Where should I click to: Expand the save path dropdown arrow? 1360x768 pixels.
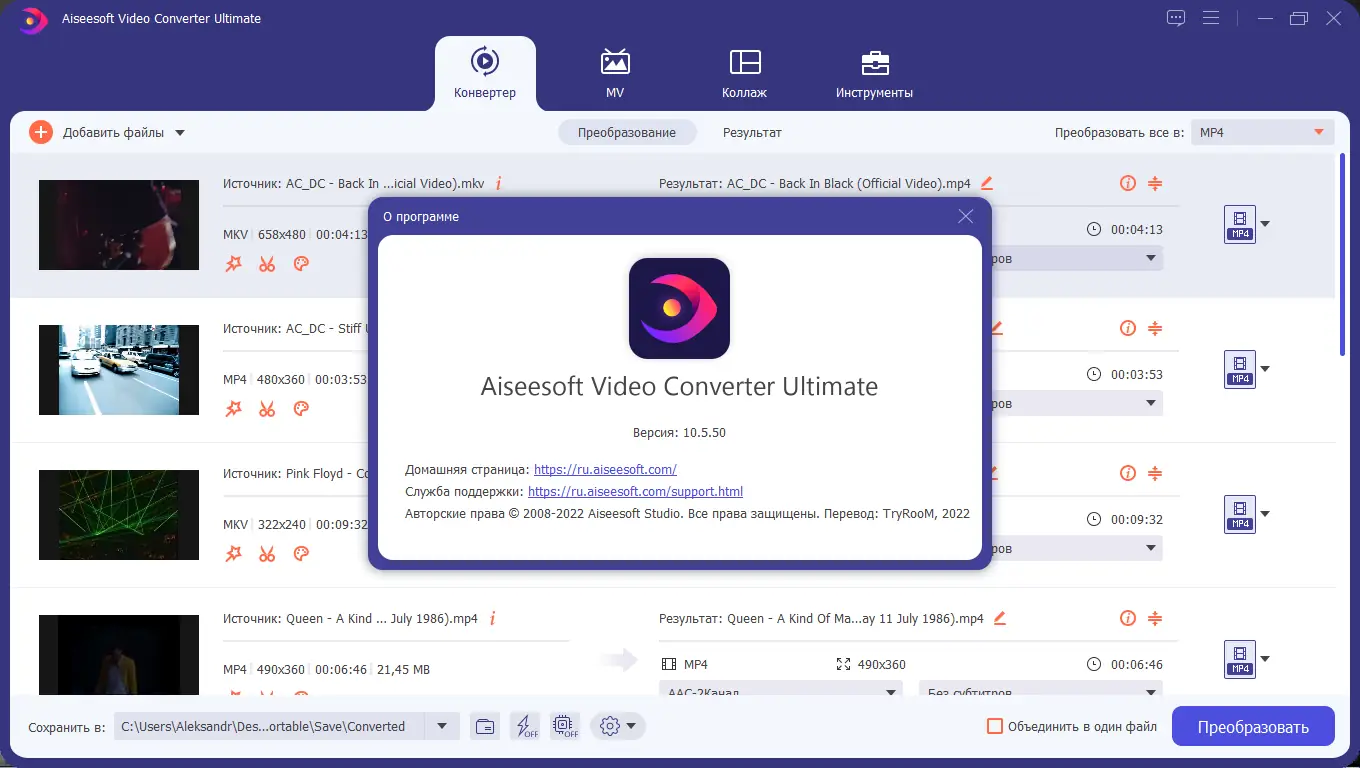(x=442, y=727)
